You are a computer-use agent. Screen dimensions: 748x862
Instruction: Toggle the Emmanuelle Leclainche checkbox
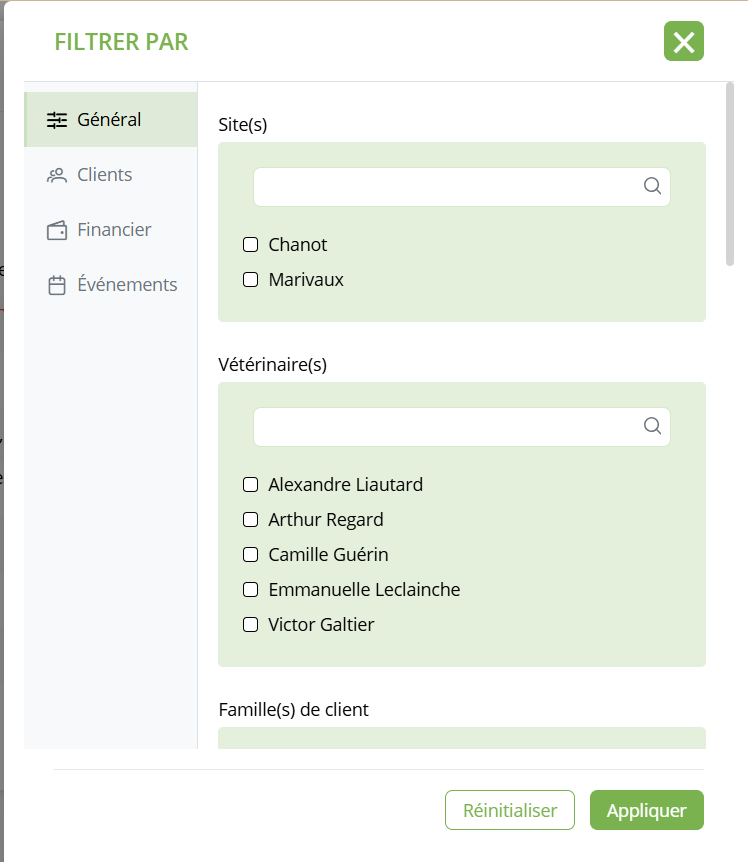(x=251, y=590)
